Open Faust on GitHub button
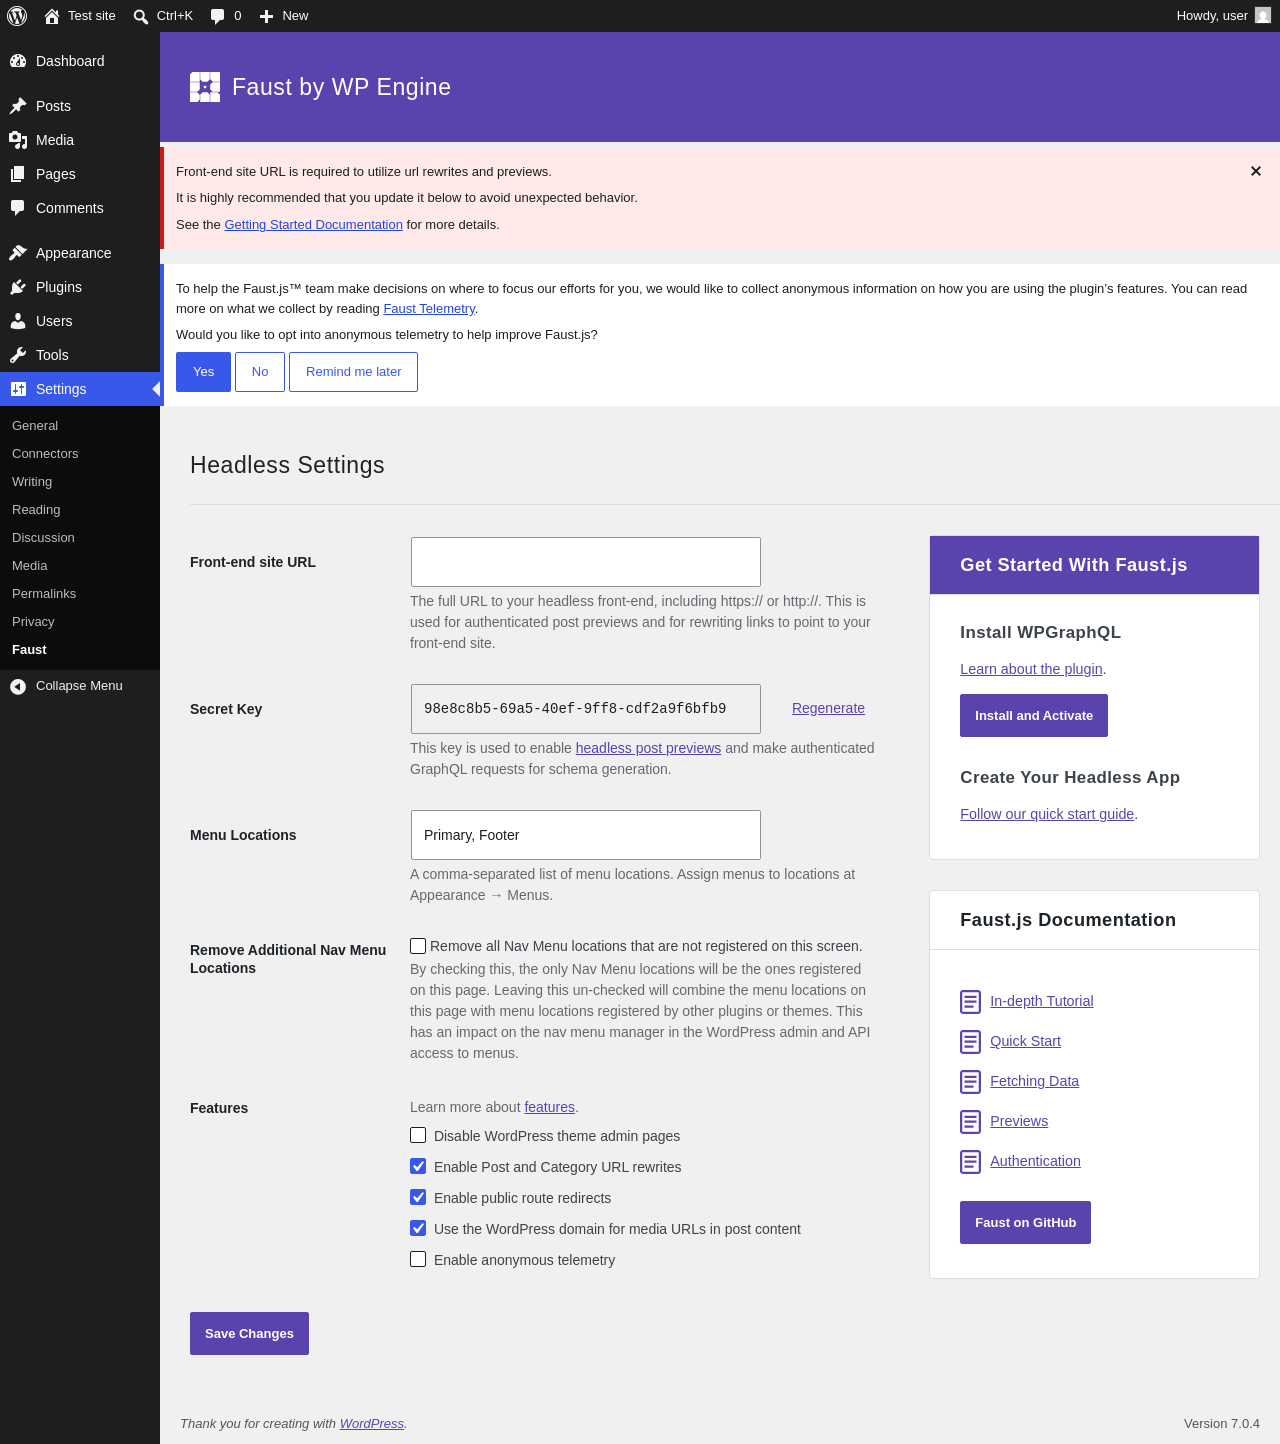The image size is (1280, 1444). click(x=1025, y=1222)
